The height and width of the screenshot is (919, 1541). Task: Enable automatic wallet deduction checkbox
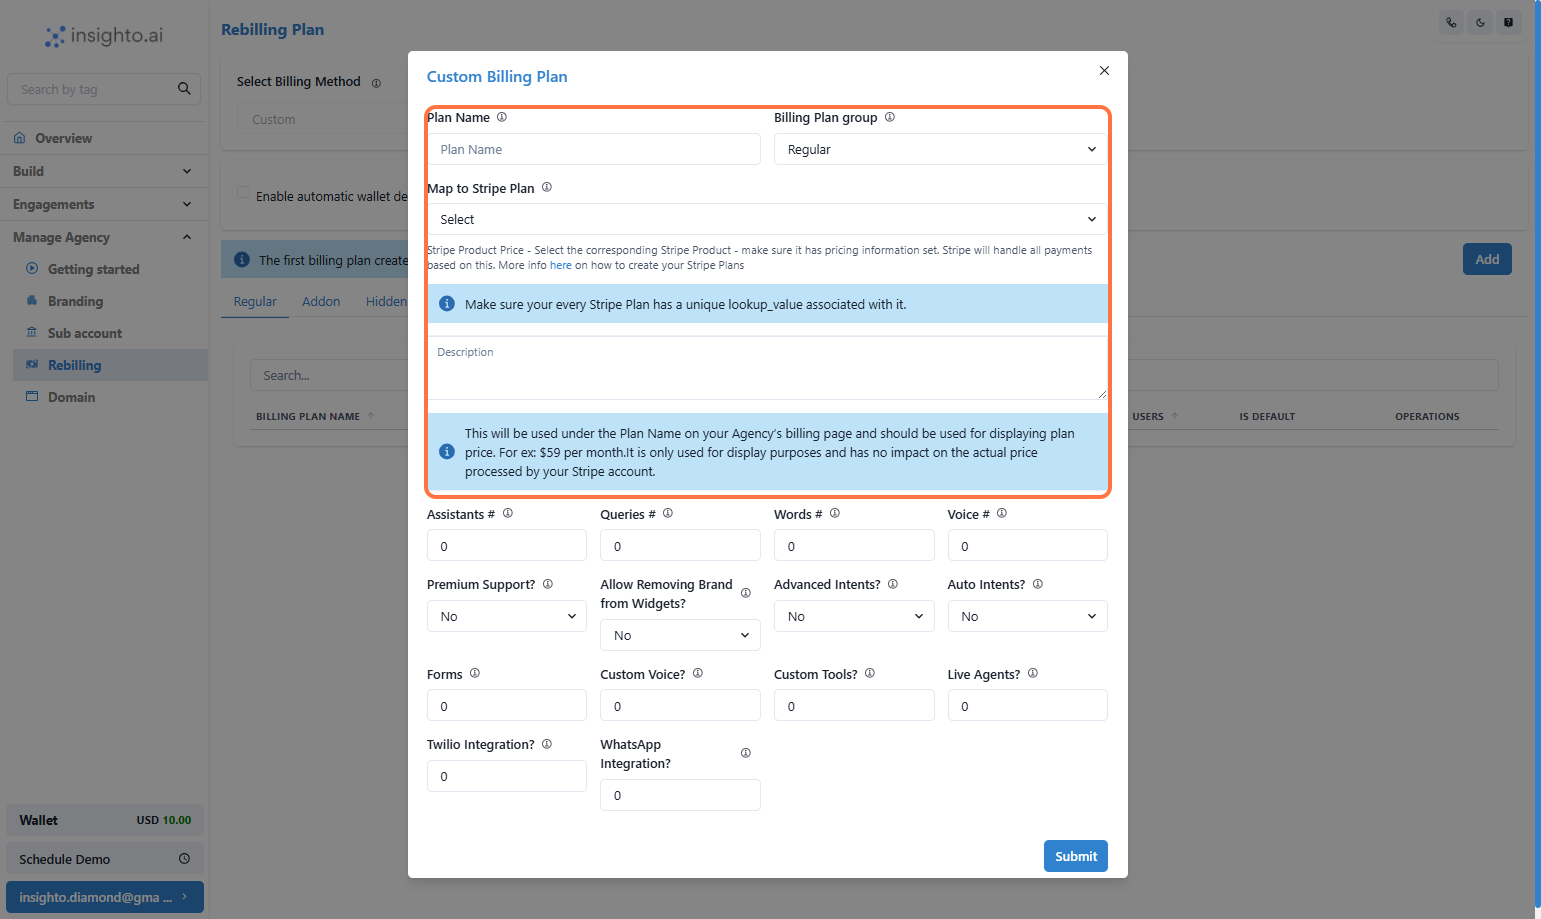(243, 192)
